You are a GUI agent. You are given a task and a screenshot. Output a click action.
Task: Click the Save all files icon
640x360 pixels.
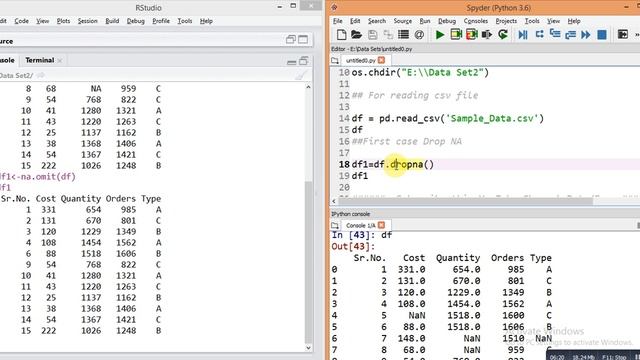pos(388,35)
